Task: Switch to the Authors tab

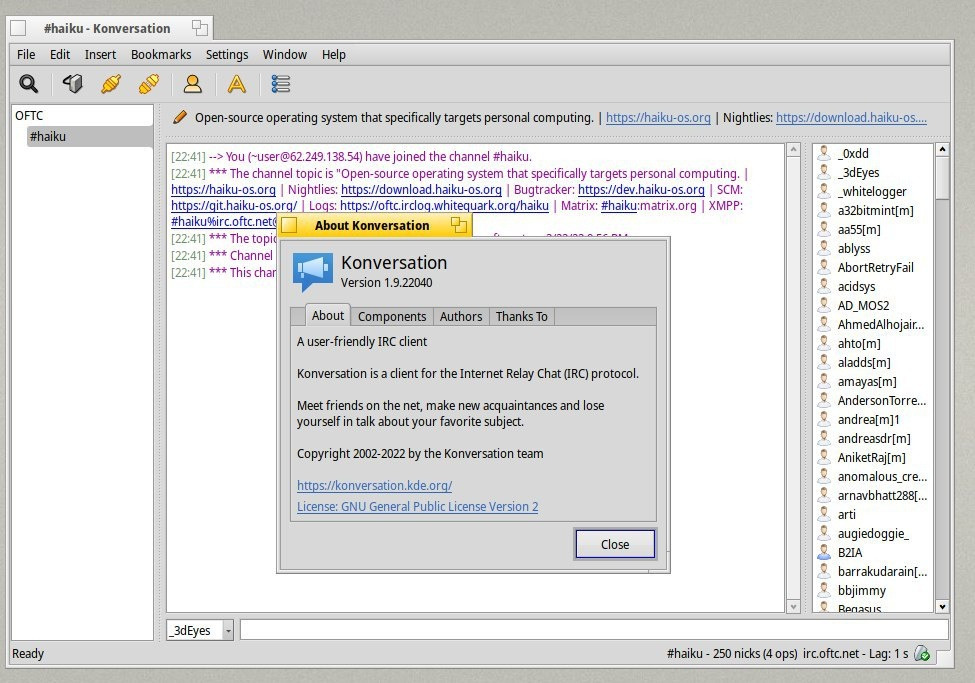Action: (x=461, y=317)
